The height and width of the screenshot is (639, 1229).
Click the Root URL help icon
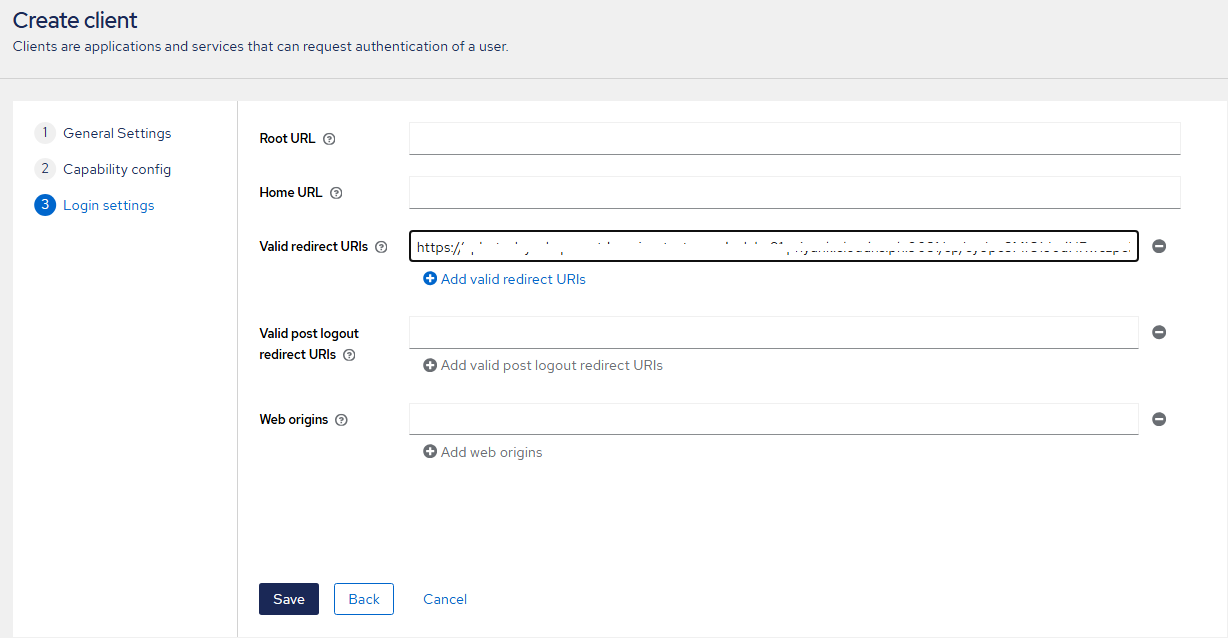click(330, 139)
